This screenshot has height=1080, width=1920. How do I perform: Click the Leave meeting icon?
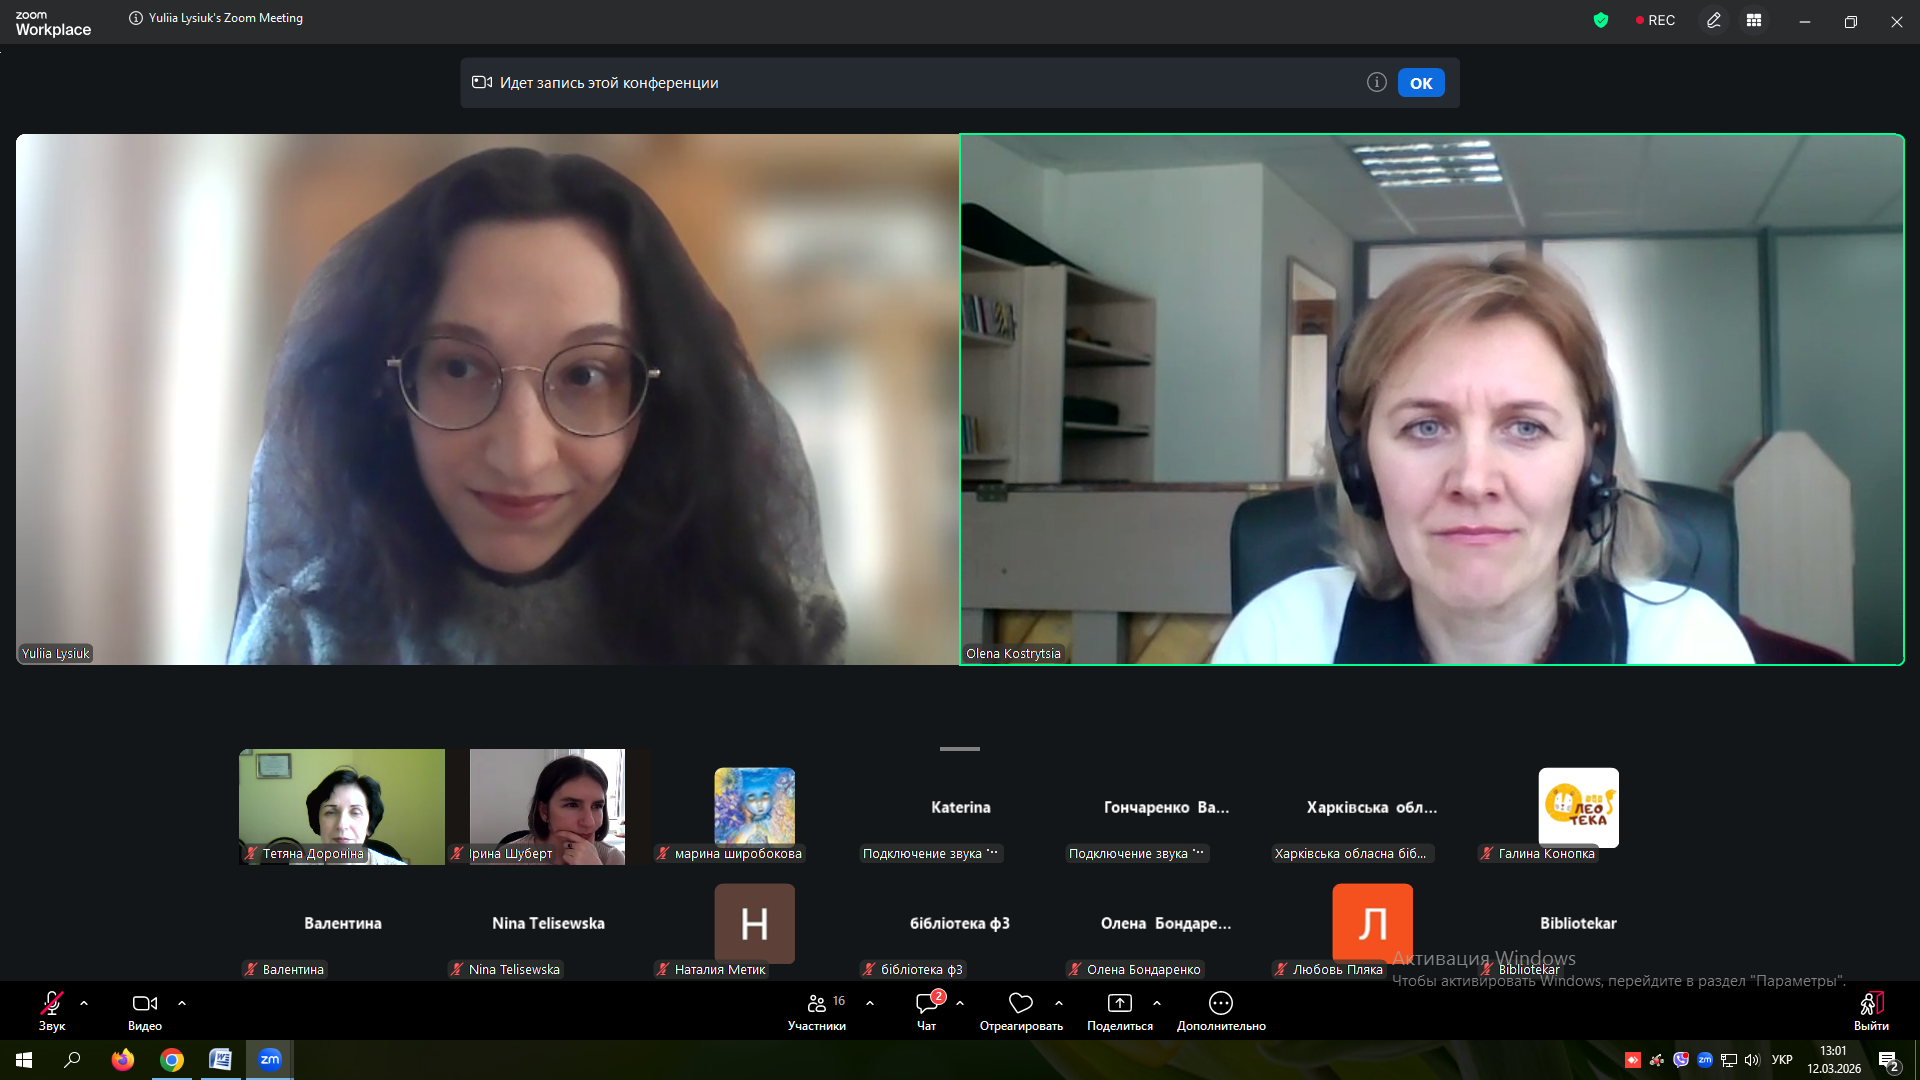[1871, 1003]
